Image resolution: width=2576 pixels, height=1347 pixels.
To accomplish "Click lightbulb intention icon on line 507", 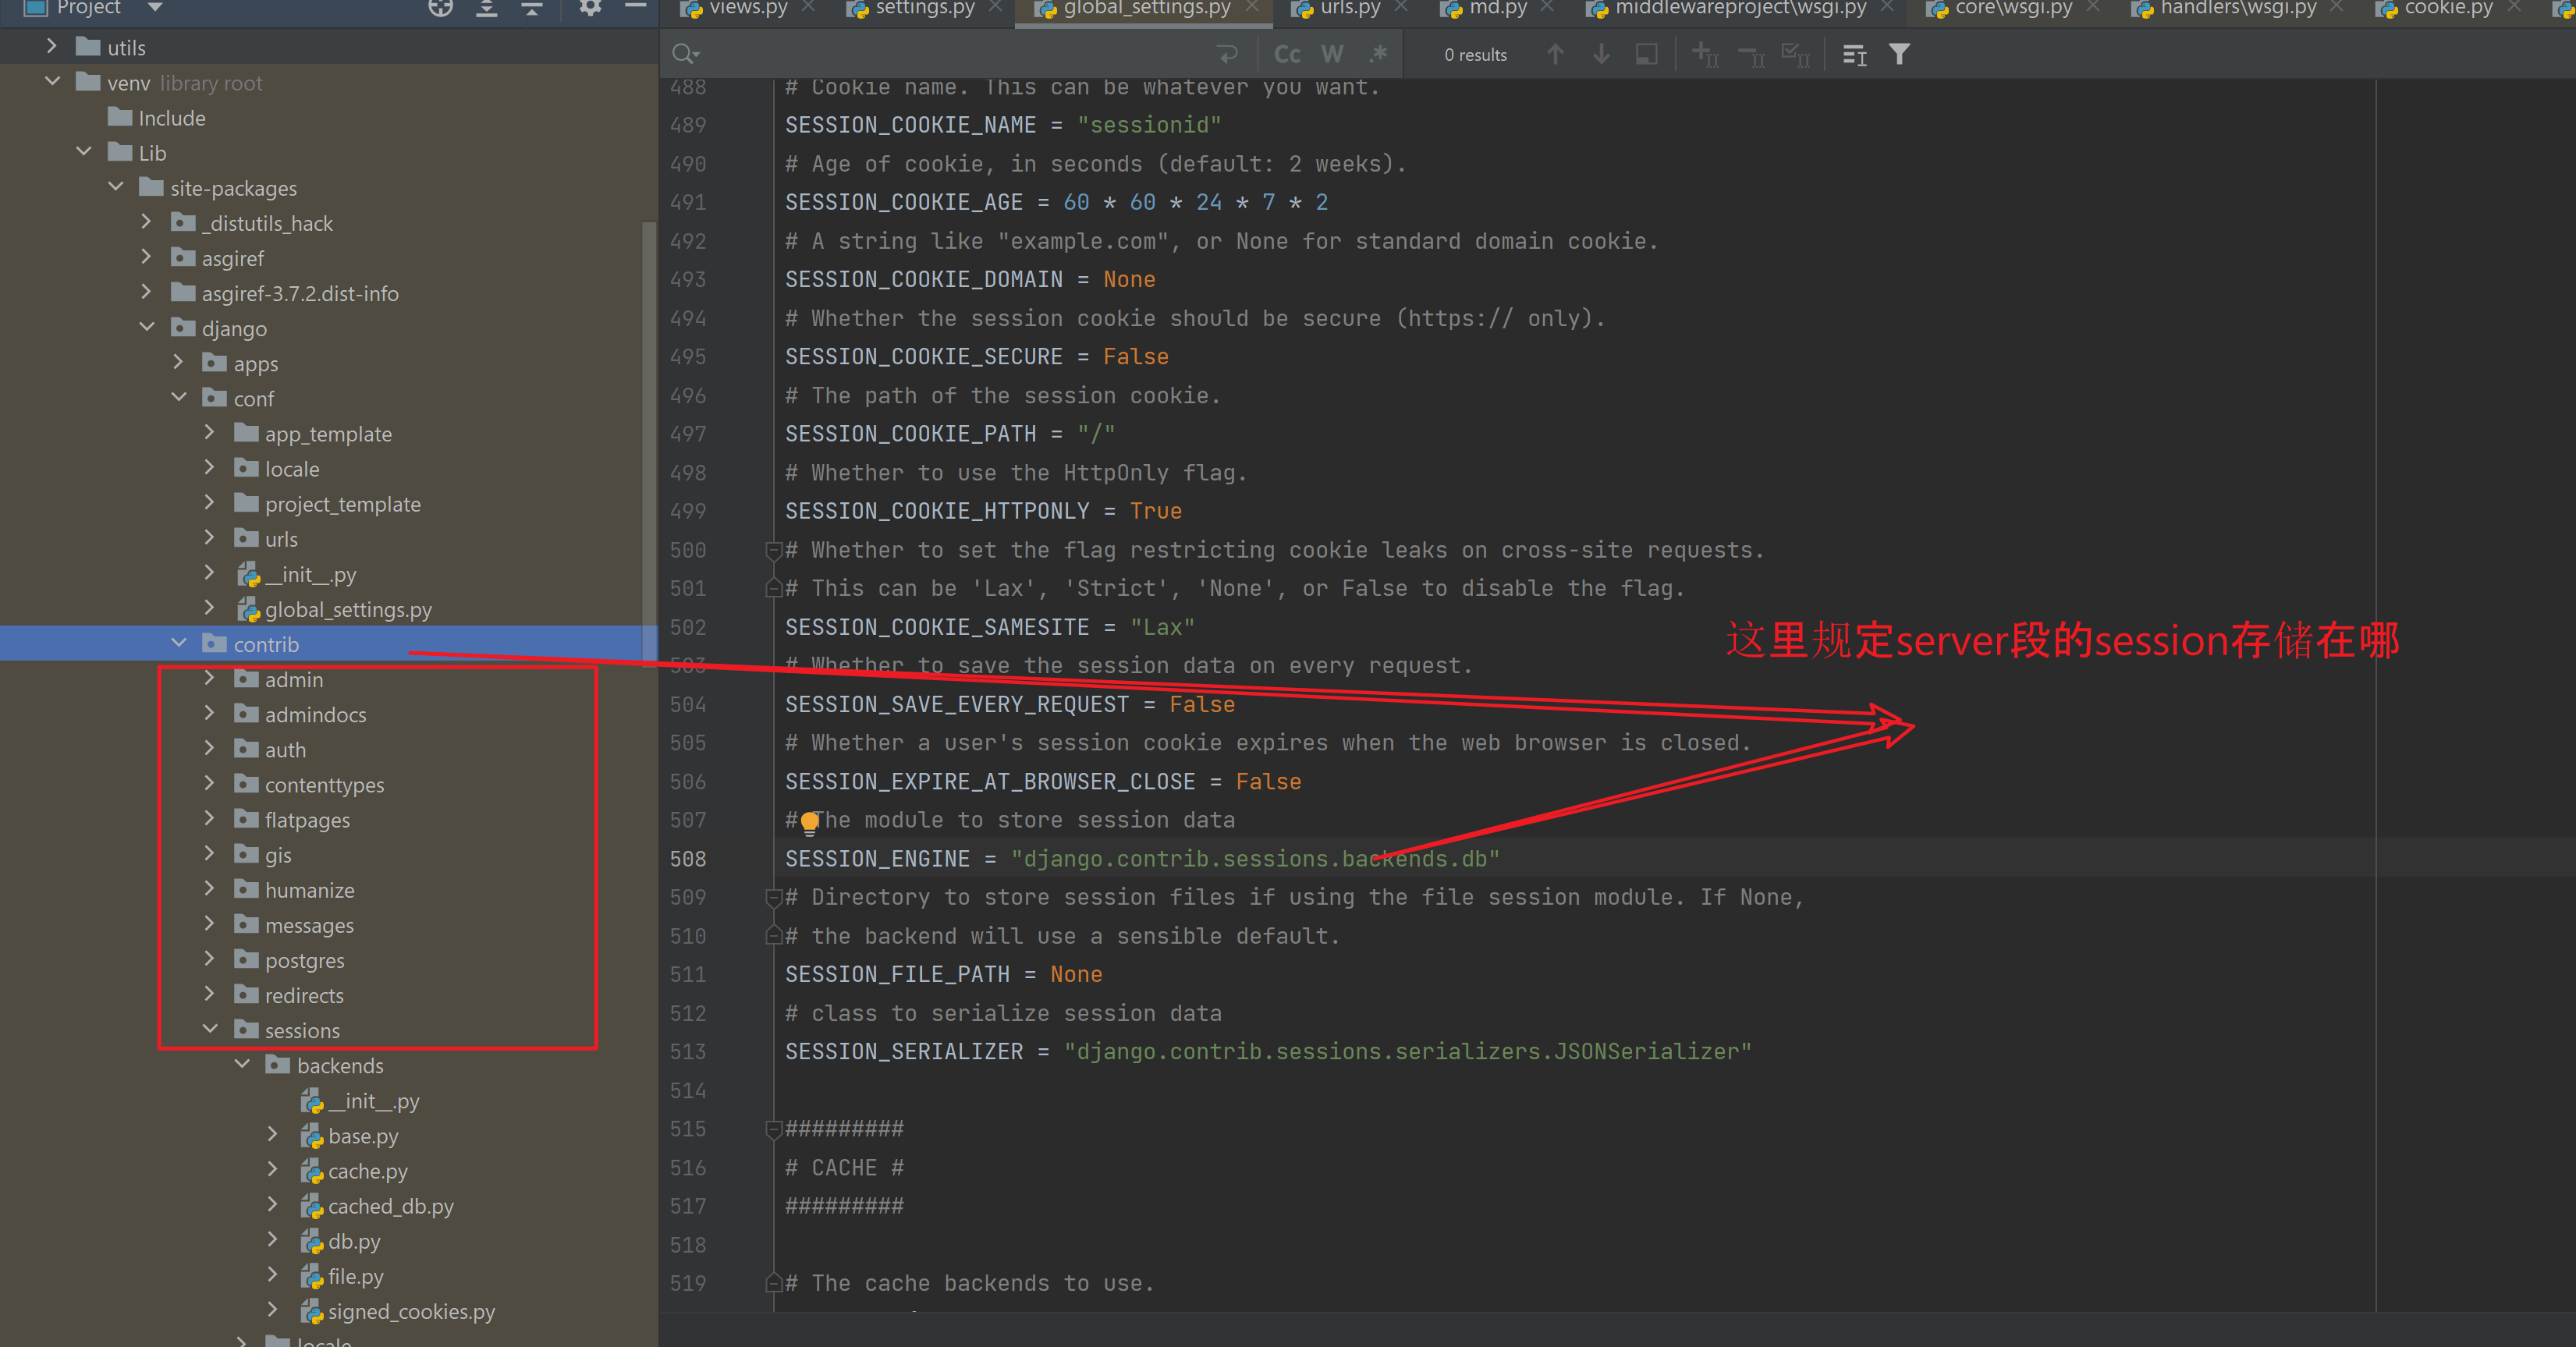I will tap(809, 822).
